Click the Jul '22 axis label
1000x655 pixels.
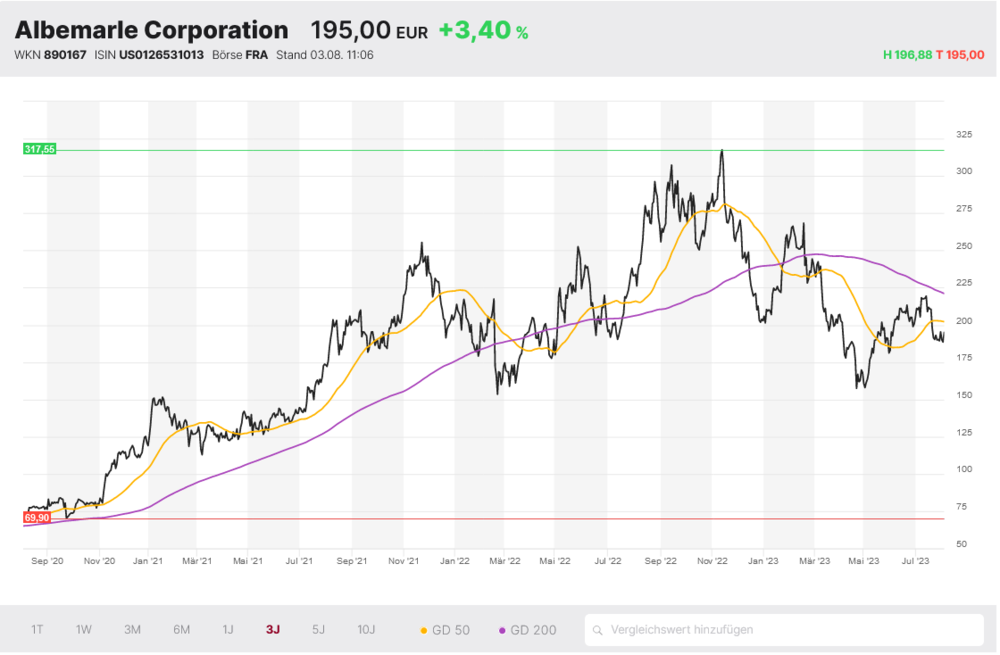point(608,561)
